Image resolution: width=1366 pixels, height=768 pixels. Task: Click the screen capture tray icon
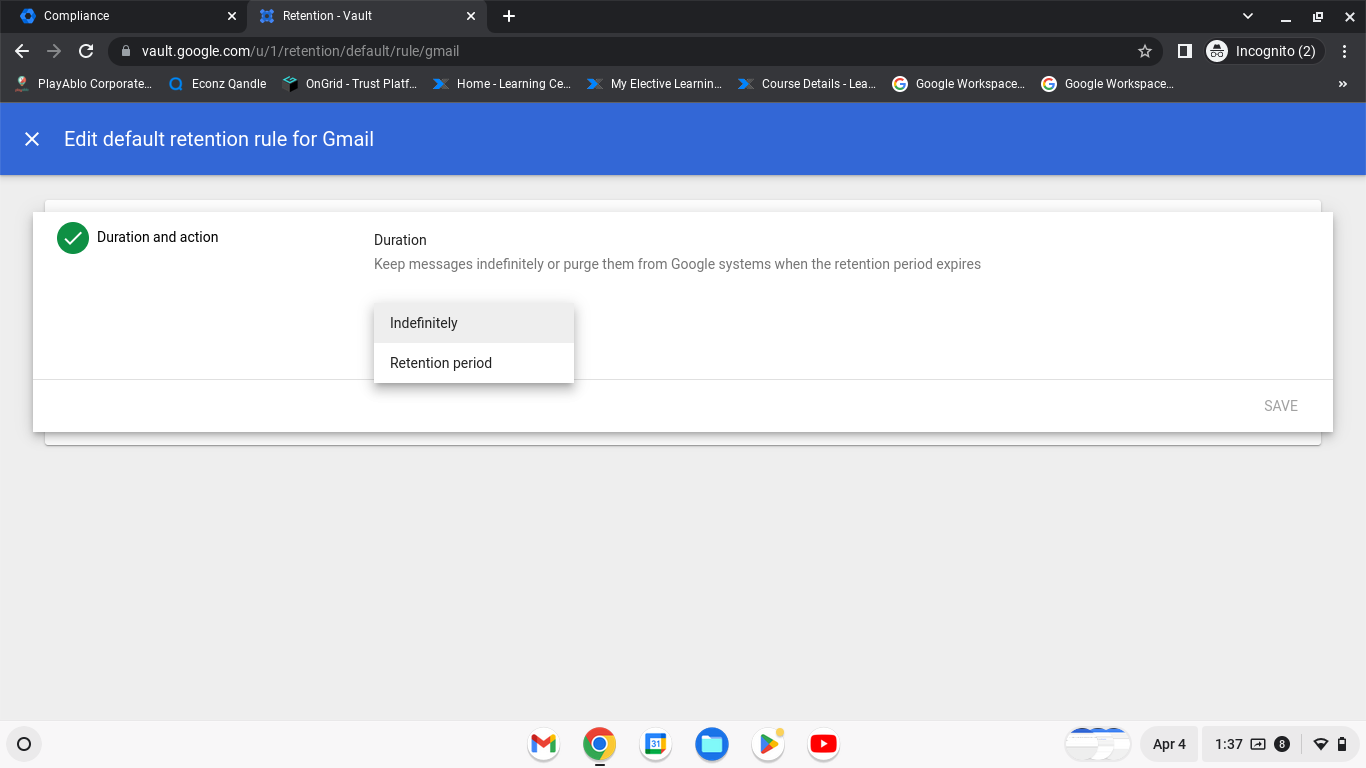pos(1258,744)
